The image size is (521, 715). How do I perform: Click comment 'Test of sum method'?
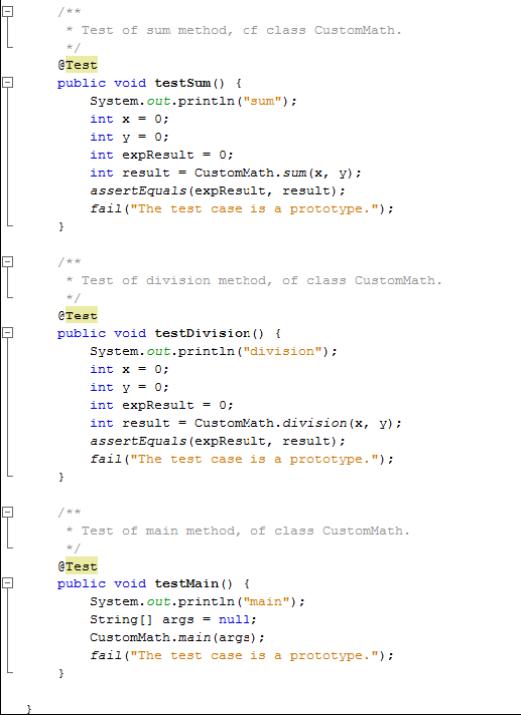pos(234,31)
